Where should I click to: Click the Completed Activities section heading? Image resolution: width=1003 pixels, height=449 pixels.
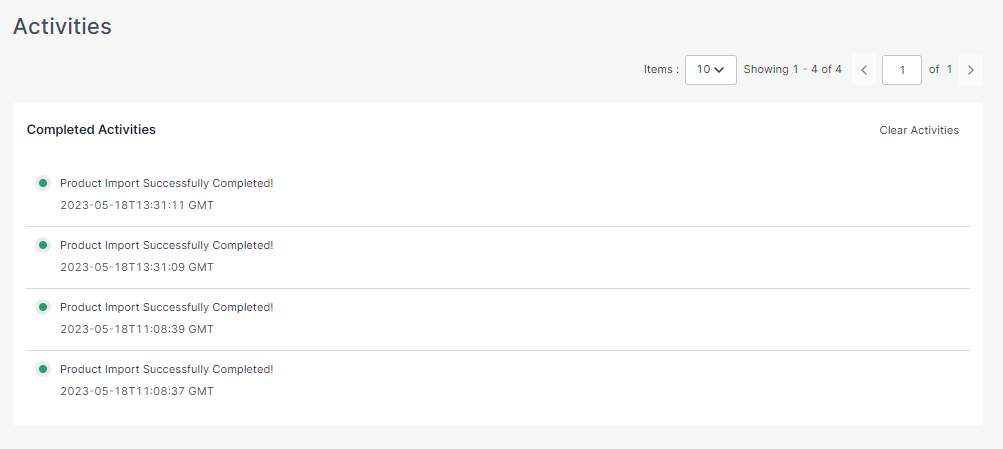point(91,130)
